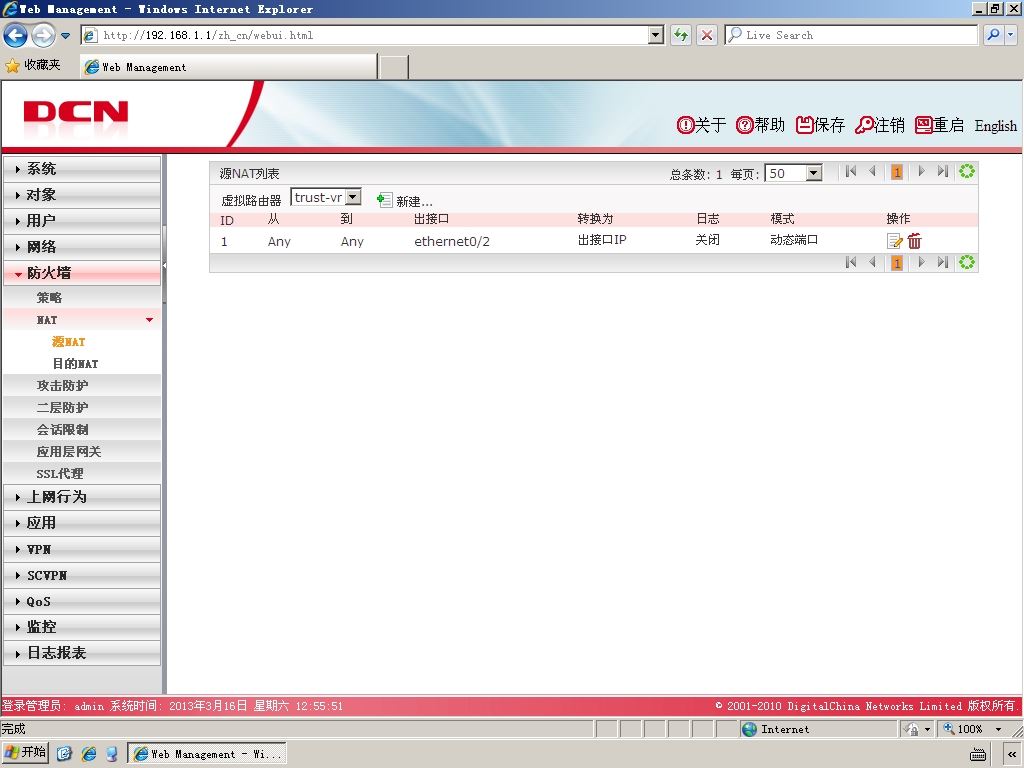Select page 1 in bottom pager
This screenshot has width=1024, height=768.
897,263
